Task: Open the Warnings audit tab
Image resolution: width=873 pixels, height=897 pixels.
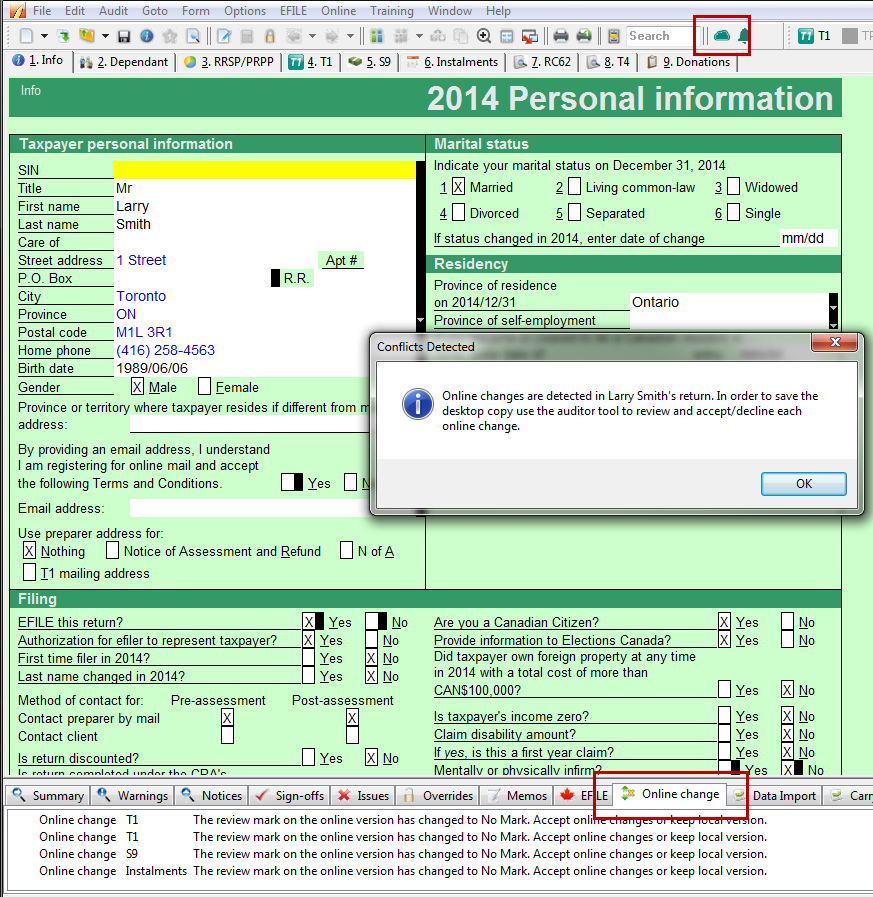Action: (x=134, y=795)
